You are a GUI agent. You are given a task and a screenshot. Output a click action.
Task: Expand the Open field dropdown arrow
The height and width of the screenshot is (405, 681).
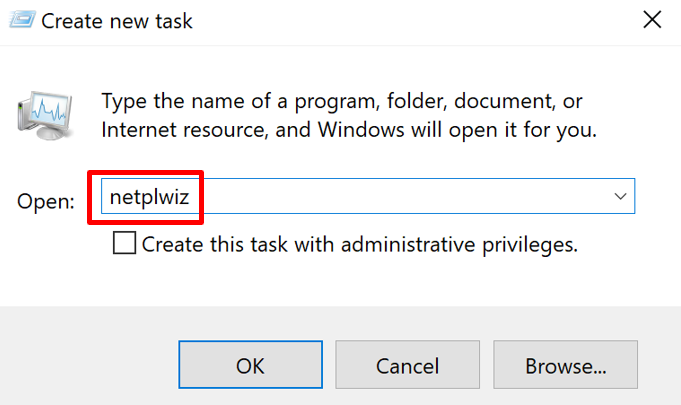coord(620,198)
